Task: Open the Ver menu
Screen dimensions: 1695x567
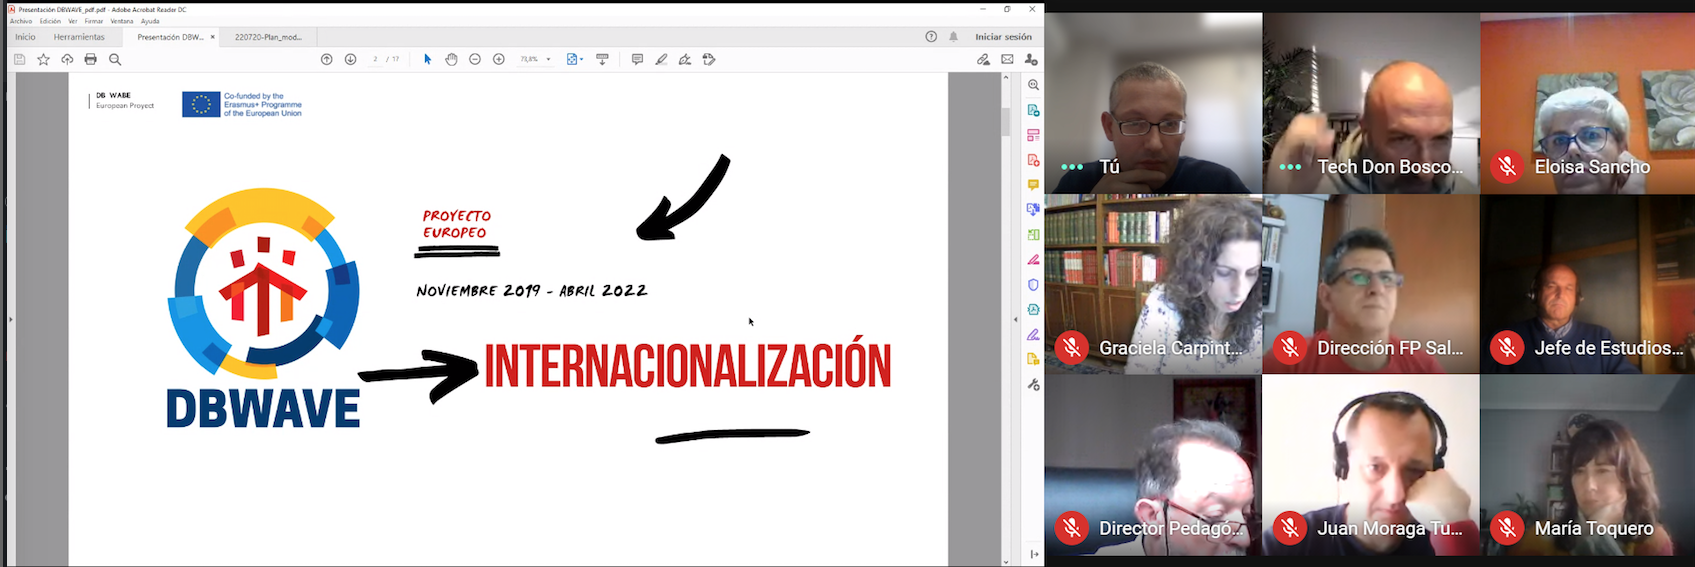Action: click(x=73, y=21)
